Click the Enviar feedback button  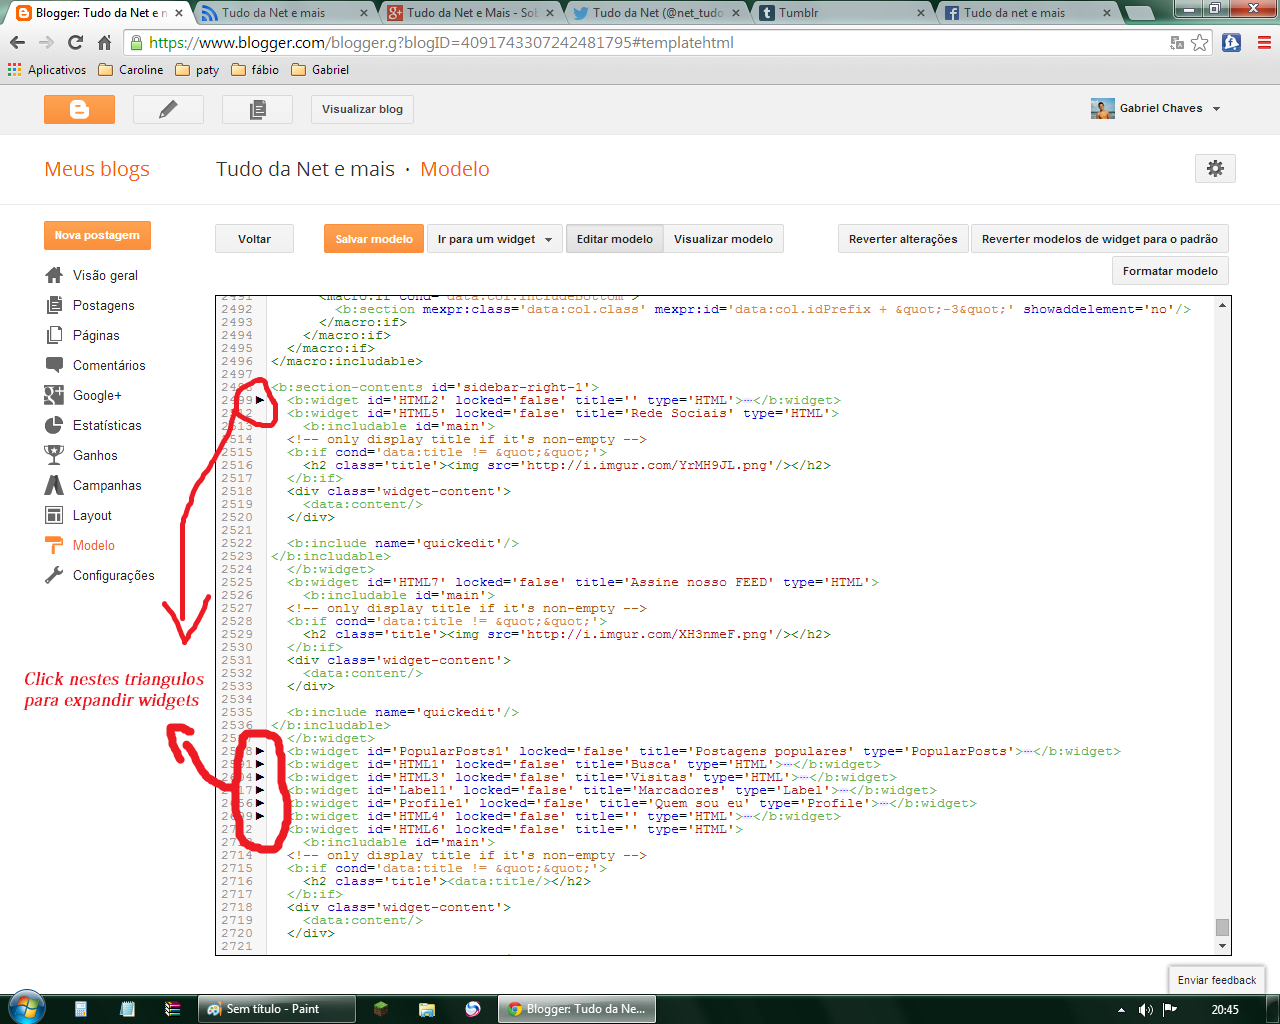click(1216, 980)
